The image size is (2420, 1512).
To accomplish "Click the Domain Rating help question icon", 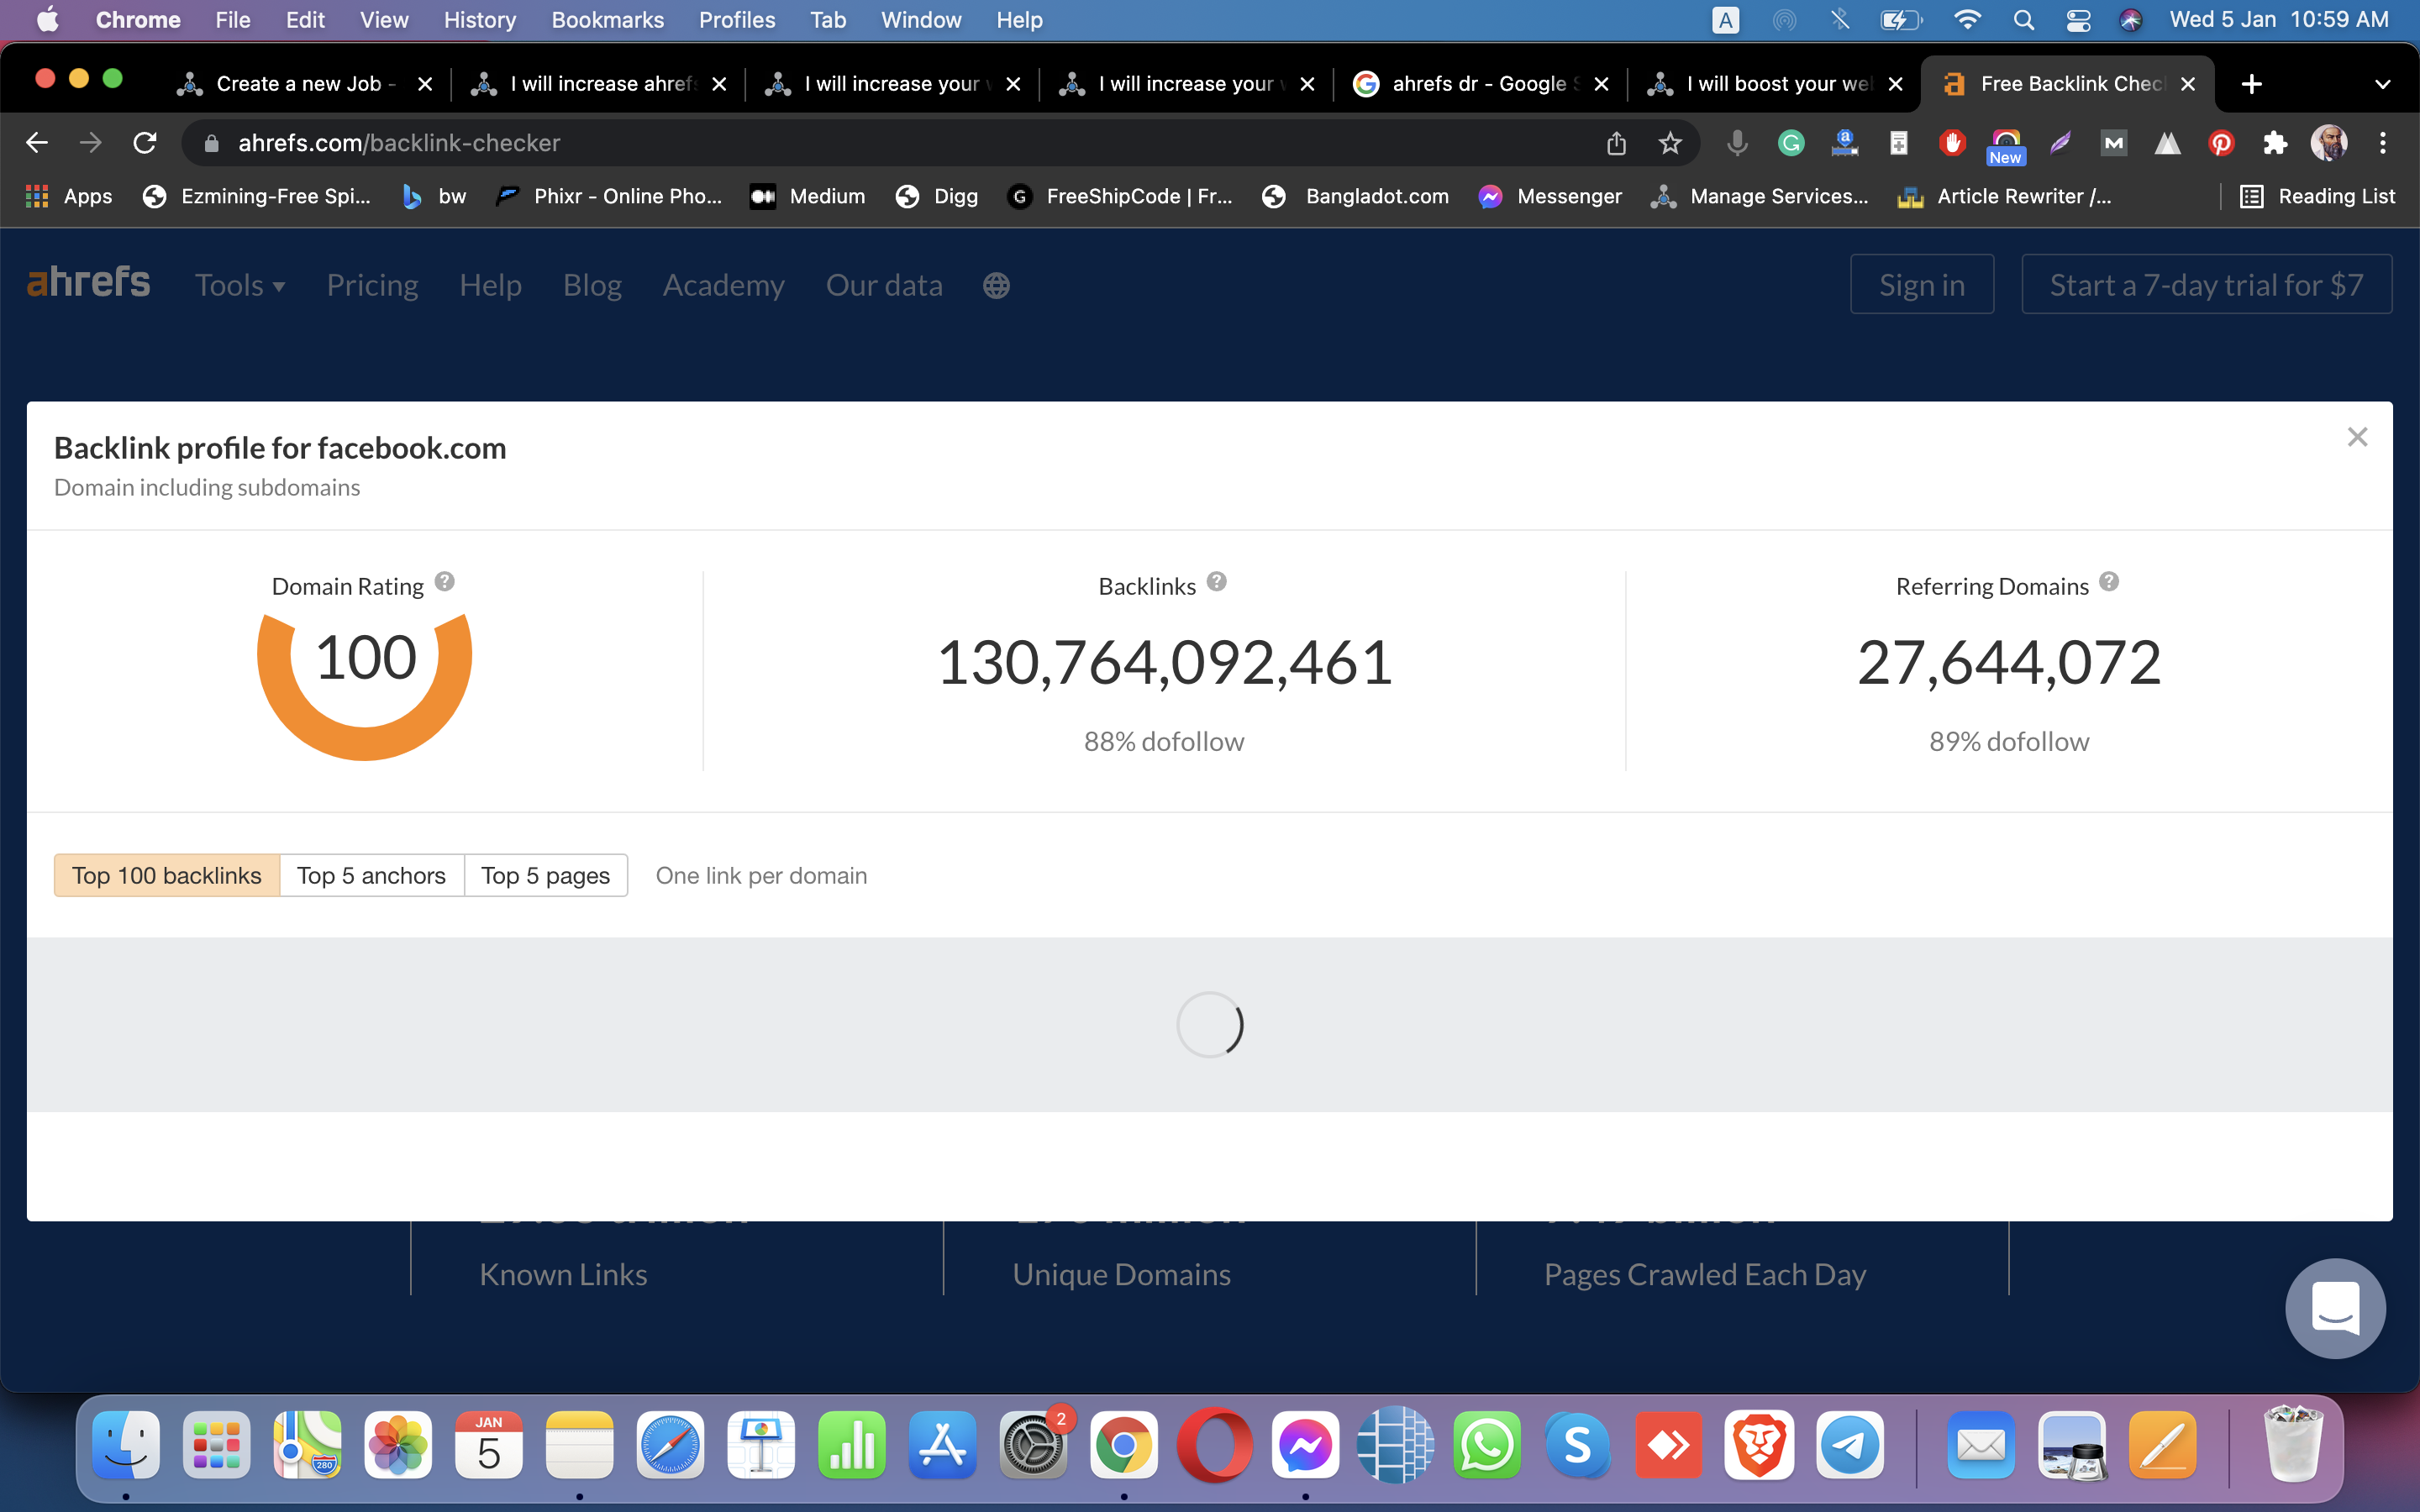I will [445, 582].
